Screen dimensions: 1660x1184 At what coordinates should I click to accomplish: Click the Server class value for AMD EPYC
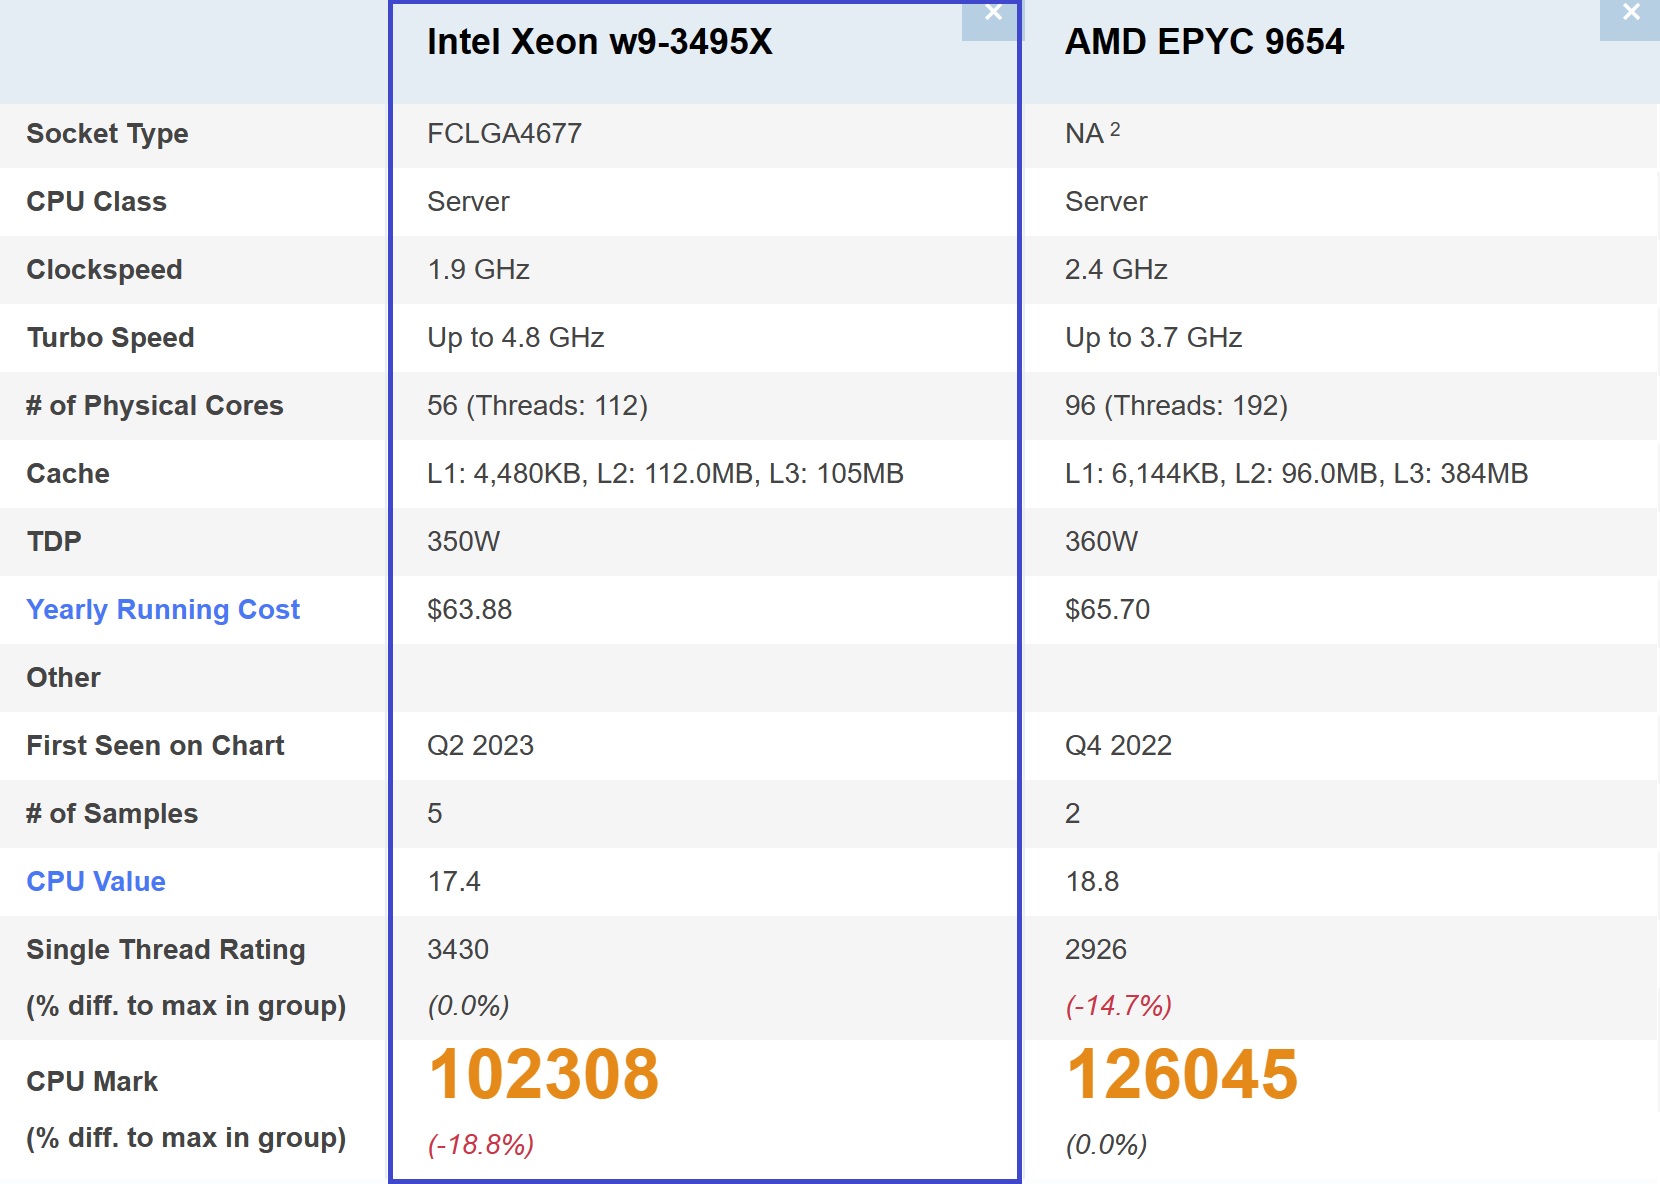click(x=1106, y=201)
